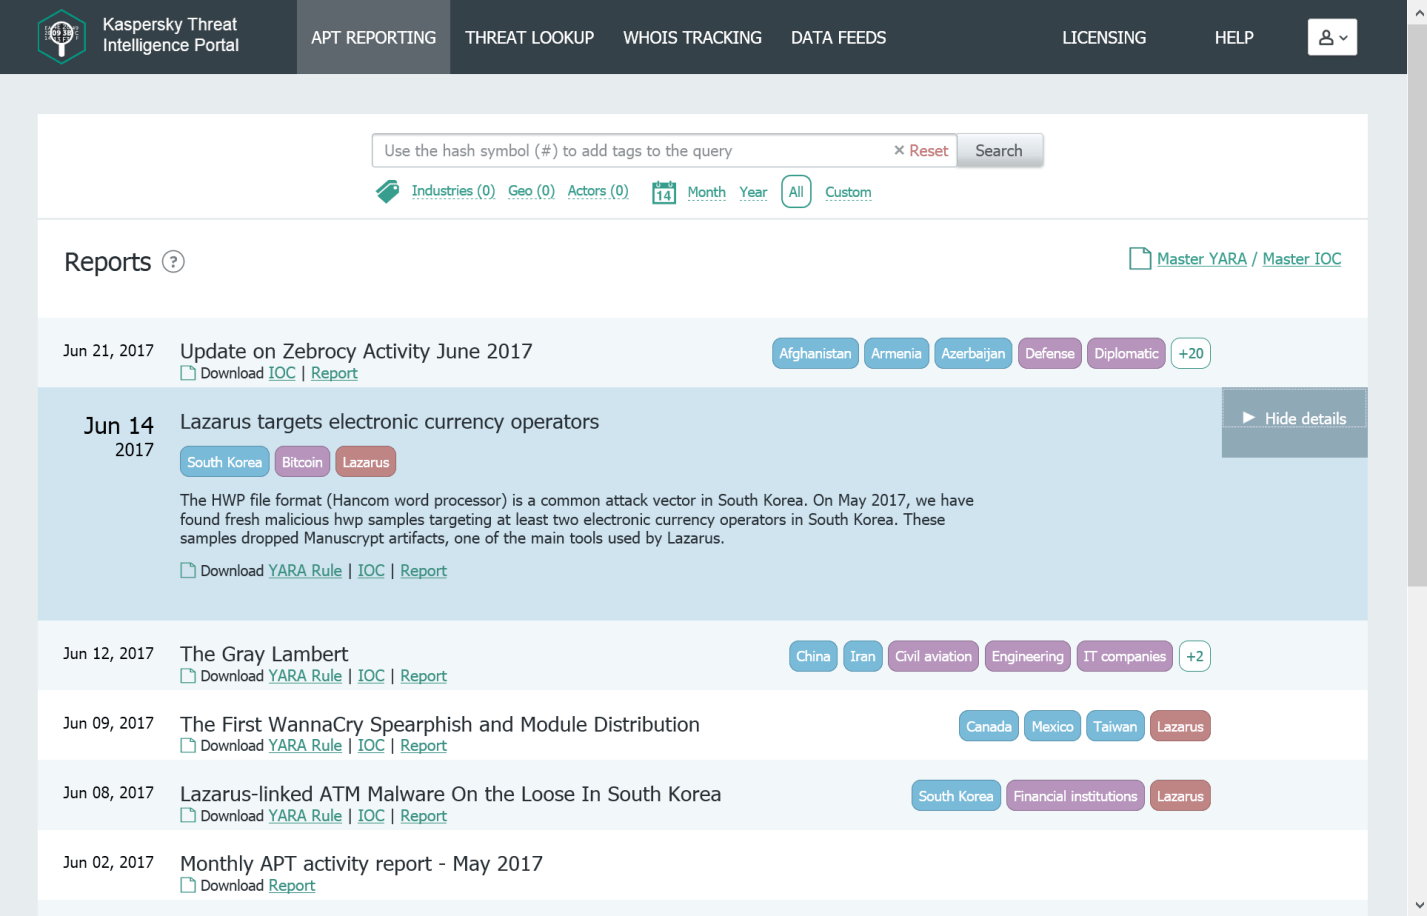This screenshot has height=916, width=1427.
Task: Click the calendar icon beside Month
Action: pyautogui.click(x=664, y=192)
